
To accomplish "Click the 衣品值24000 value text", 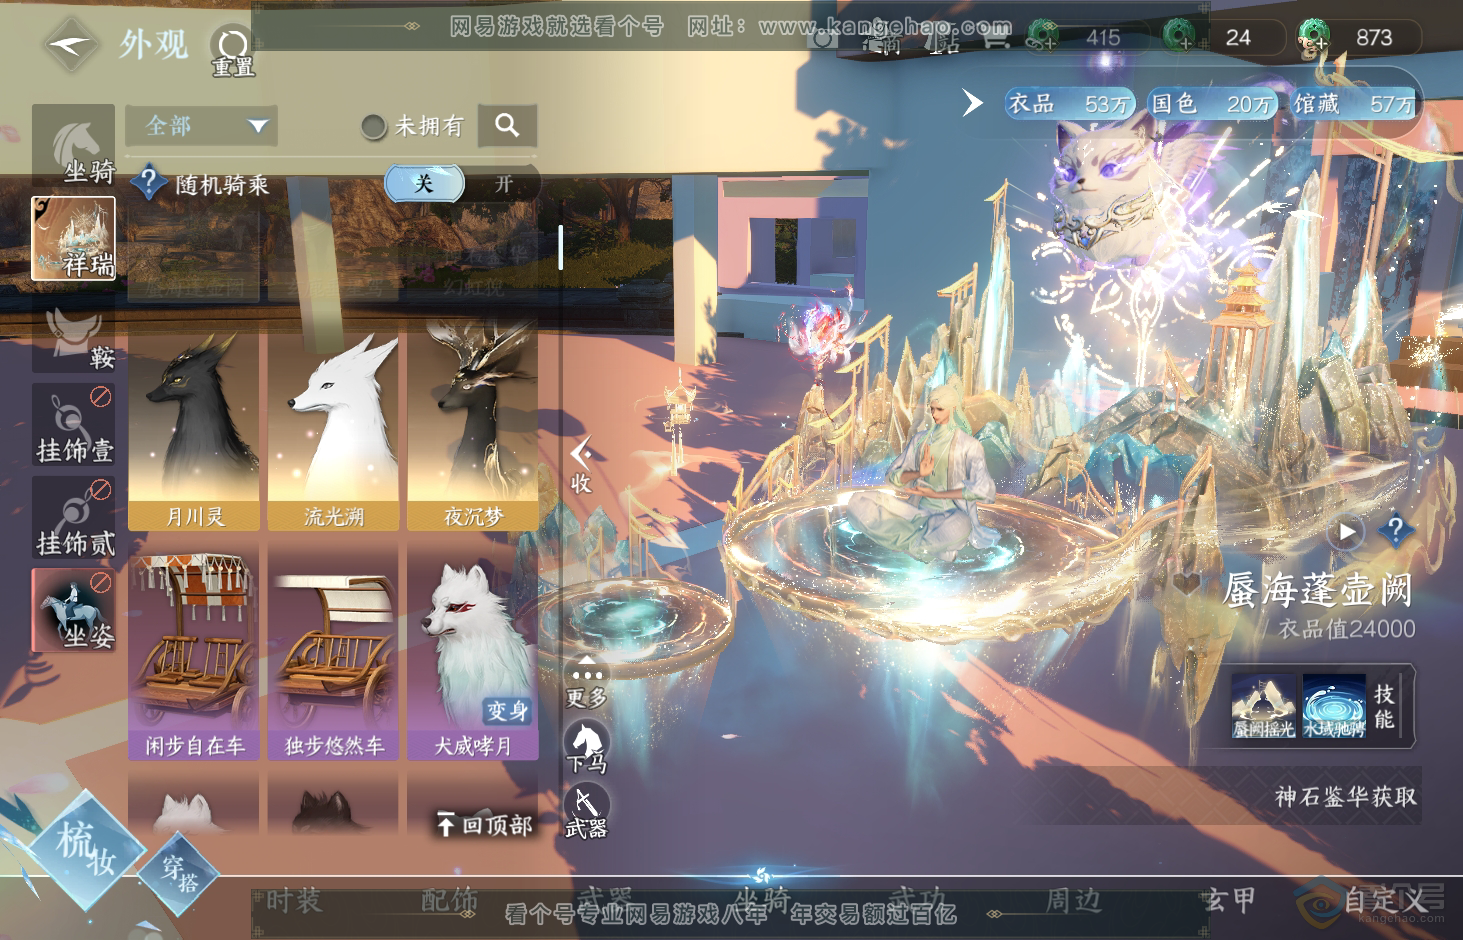I will click(1346, 628).
